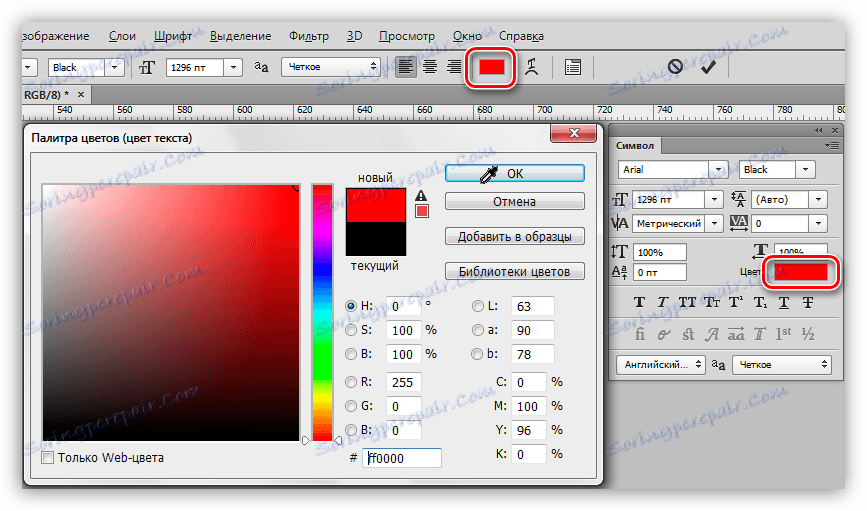Toggle the fractions ½ icon
The height and width of the screenshot is (511, 867).
[x=808, y=334]
